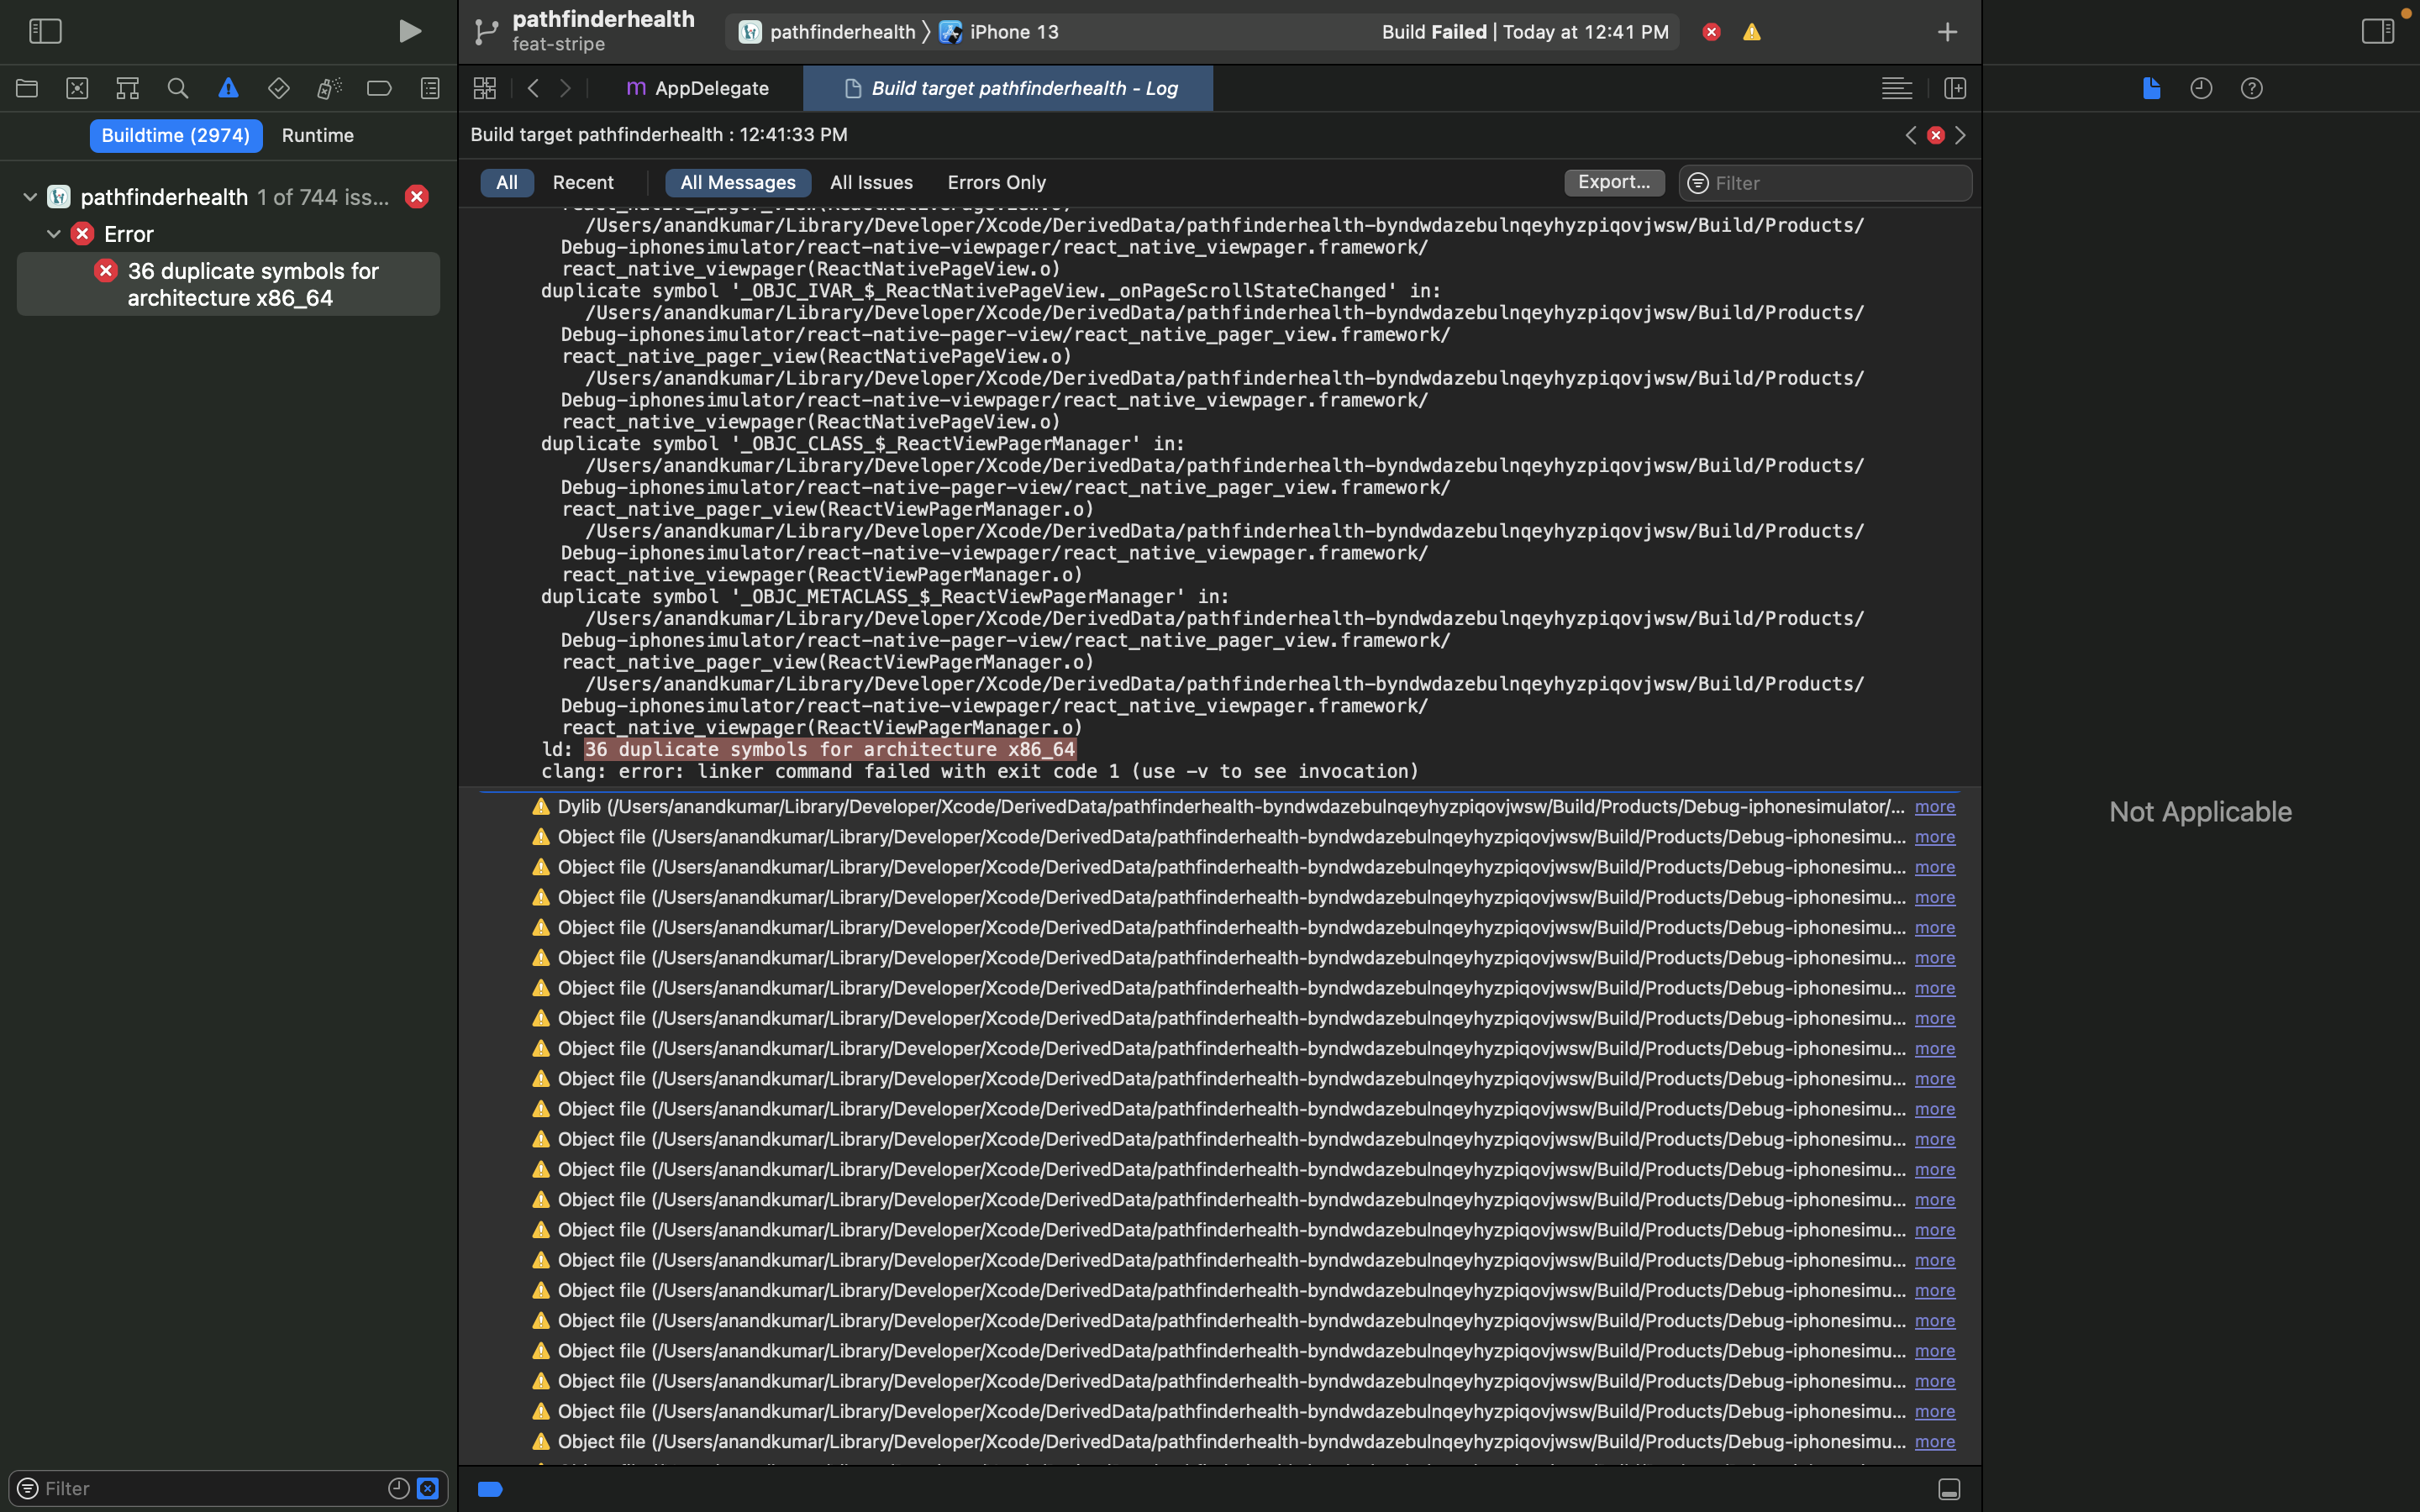Click the red error badge beside pathfinderhealth issues
The height and width of the screenshot is (1512, 2420).
tap(417, 197)
